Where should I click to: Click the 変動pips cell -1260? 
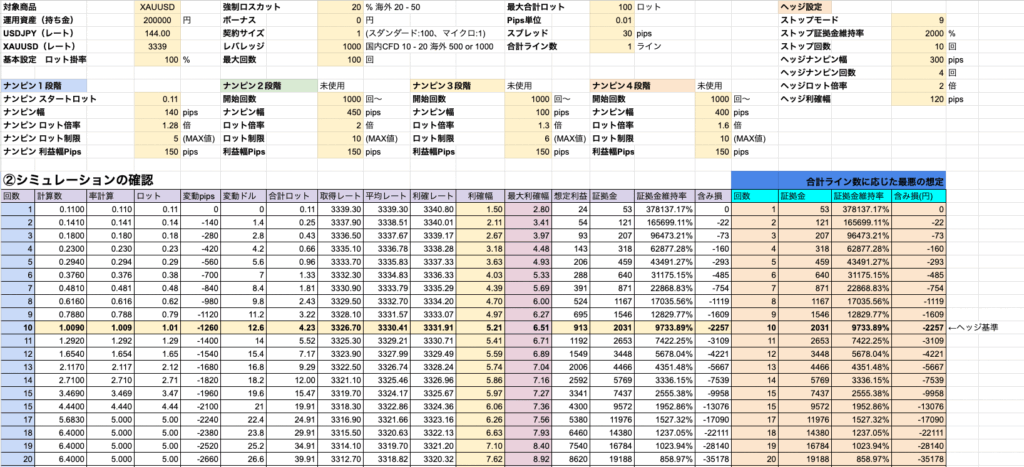pyautogui.click(x=200, y=327)
